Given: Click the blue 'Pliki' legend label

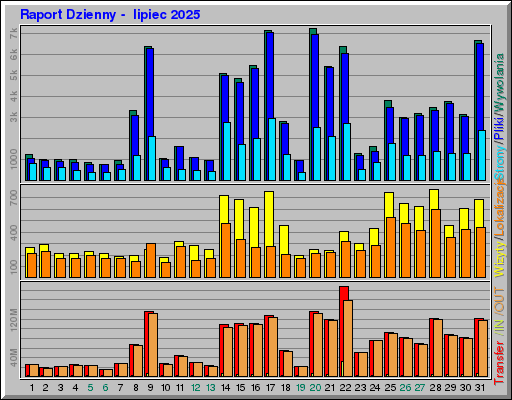Looking at the screenshot, I should [500, 128].
